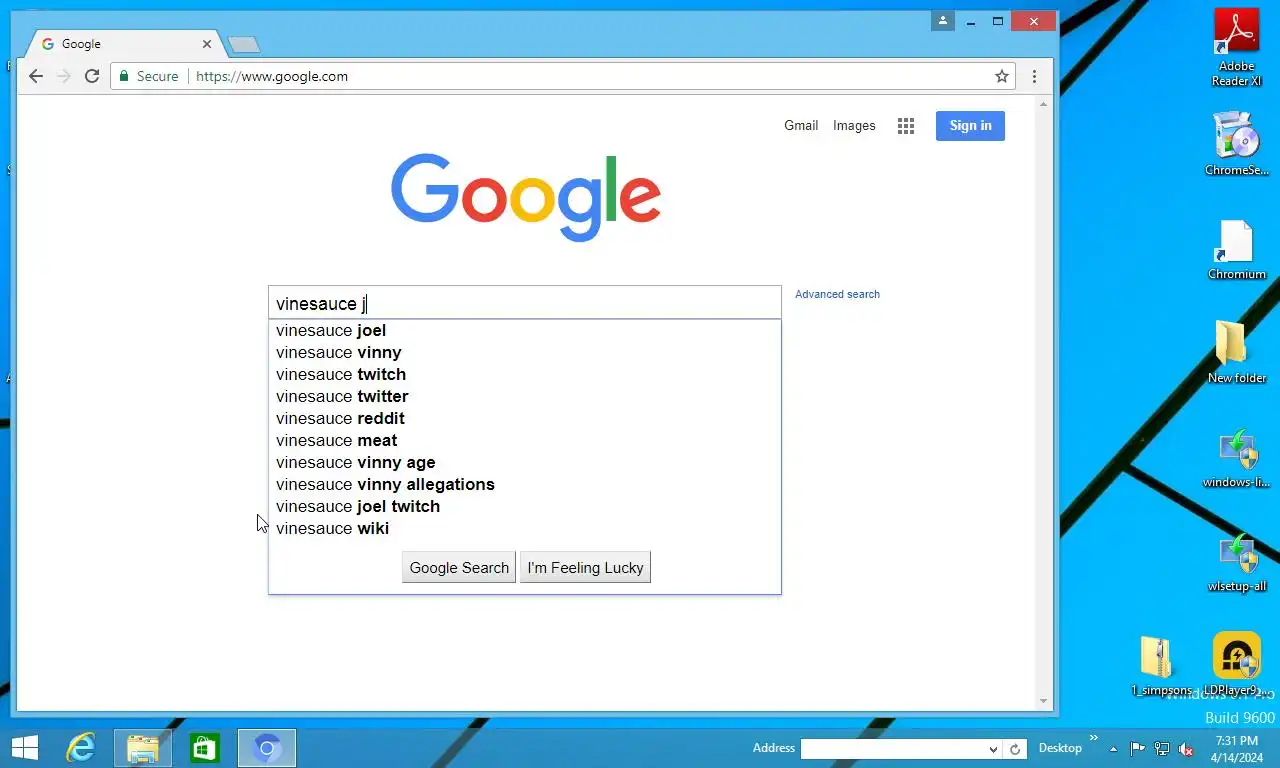The width and height of the screenshot is (1280, 768).
Task: Click the network tray icon
Action: pyautogui.click(x=1162, y=749)
